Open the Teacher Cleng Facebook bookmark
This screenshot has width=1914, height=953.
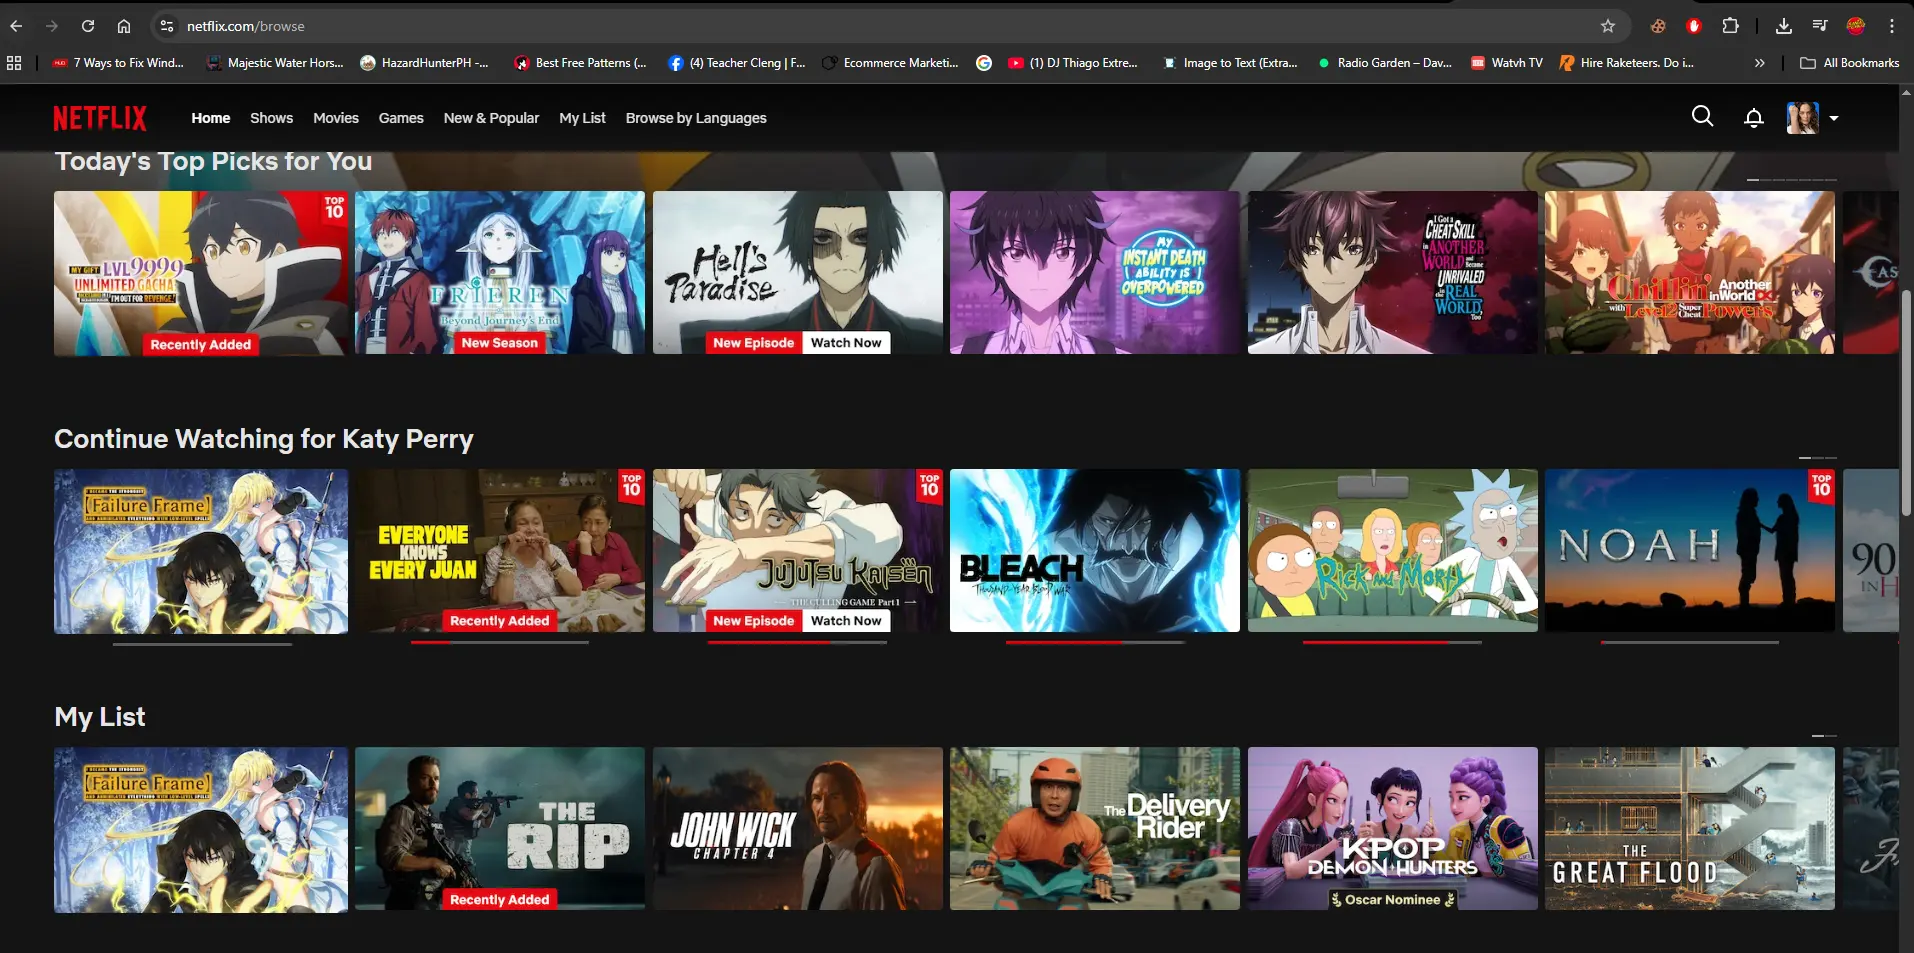pyautogui.click(x=736, y=63)
